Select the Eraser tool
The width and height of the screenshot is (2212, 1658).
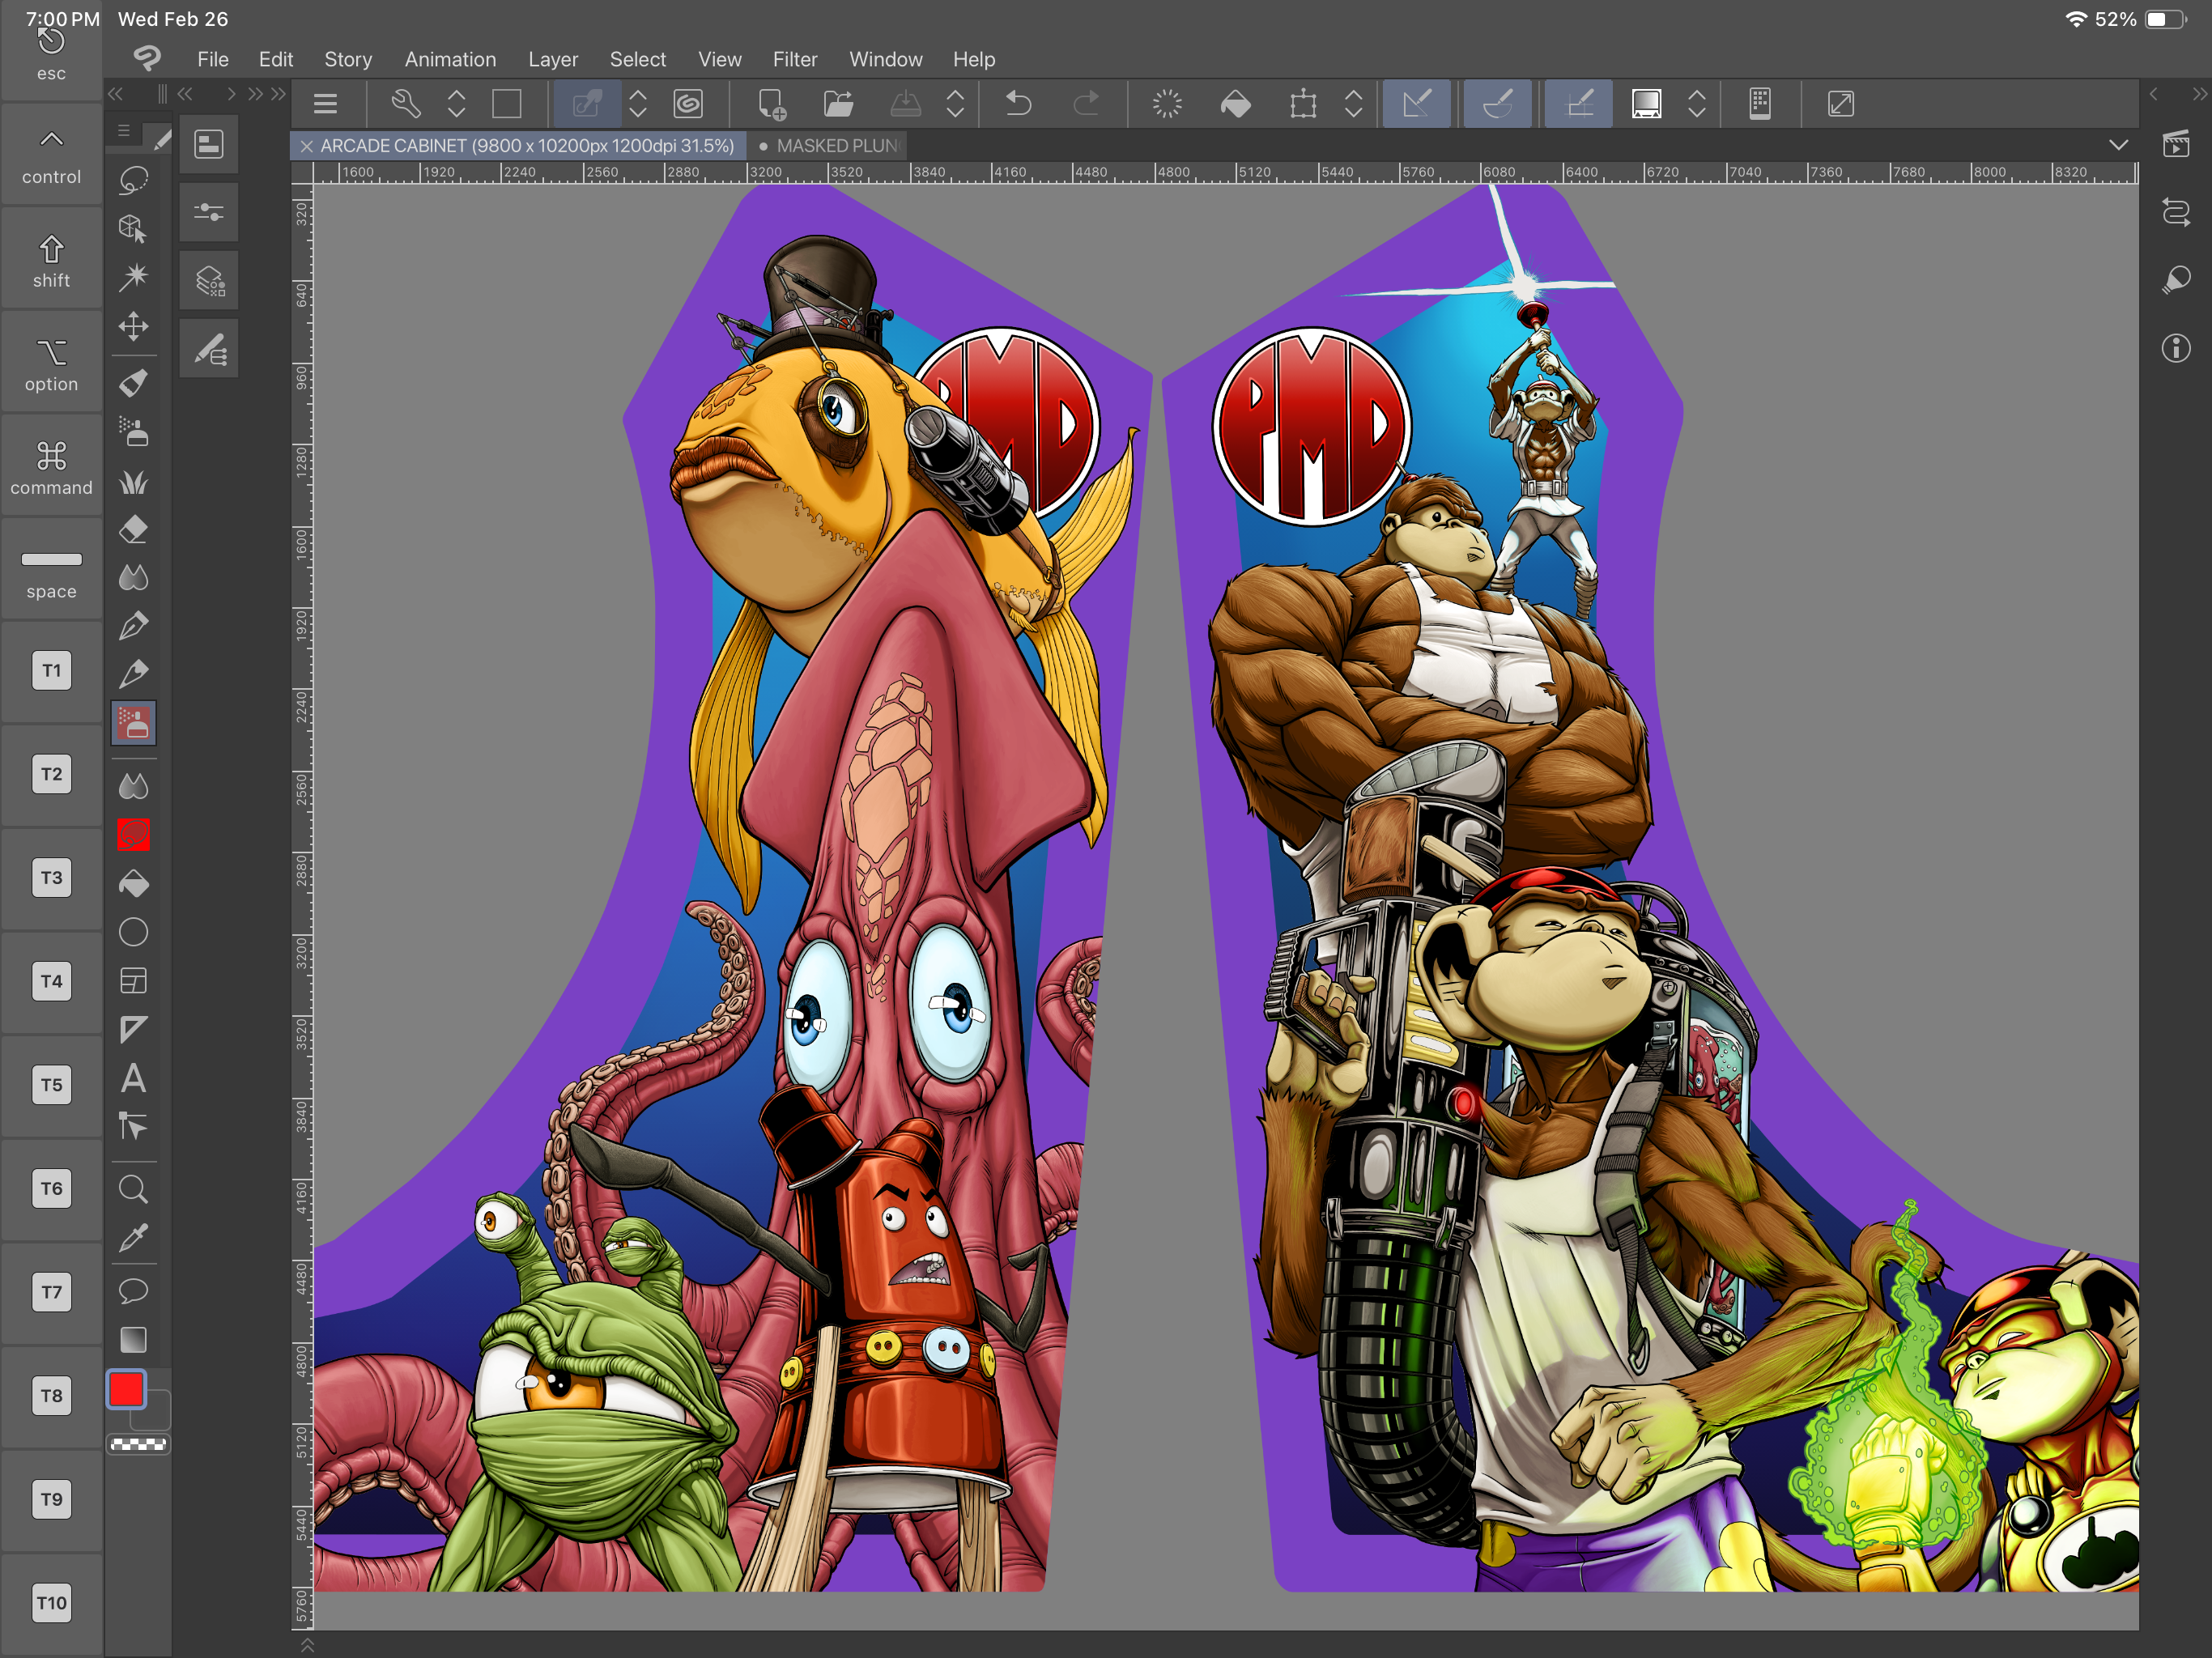[x=133, y=529]
